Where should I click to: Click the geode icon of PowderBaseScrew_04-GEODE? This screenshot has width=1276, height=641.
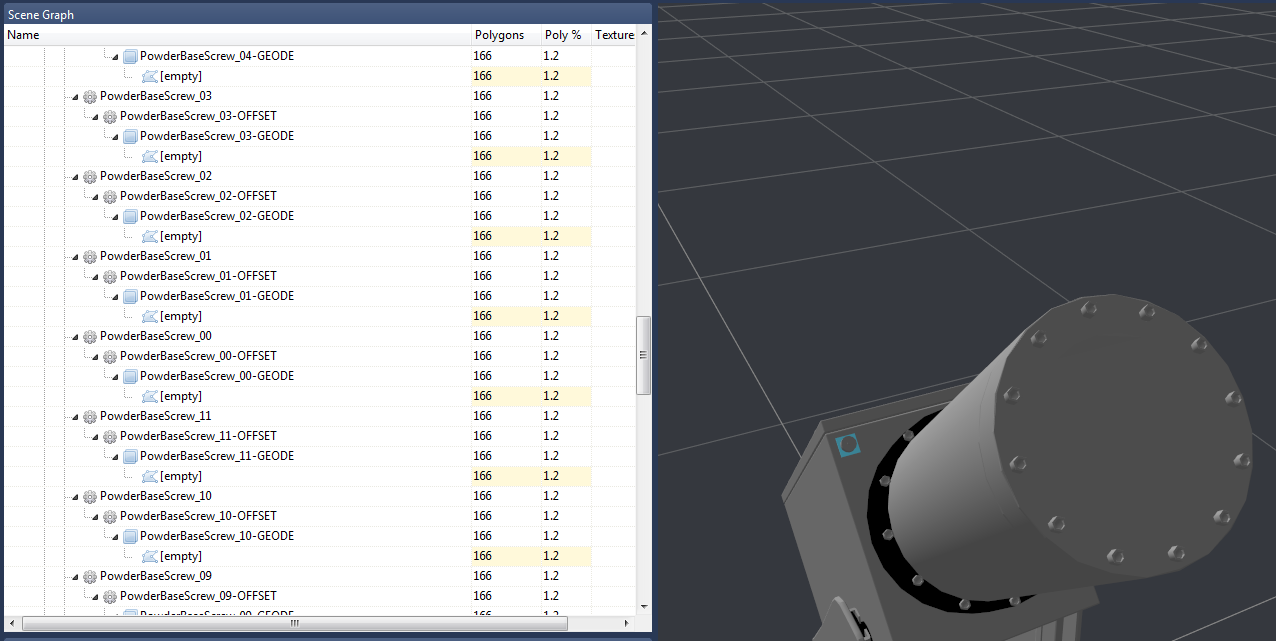tap(129, 56)
